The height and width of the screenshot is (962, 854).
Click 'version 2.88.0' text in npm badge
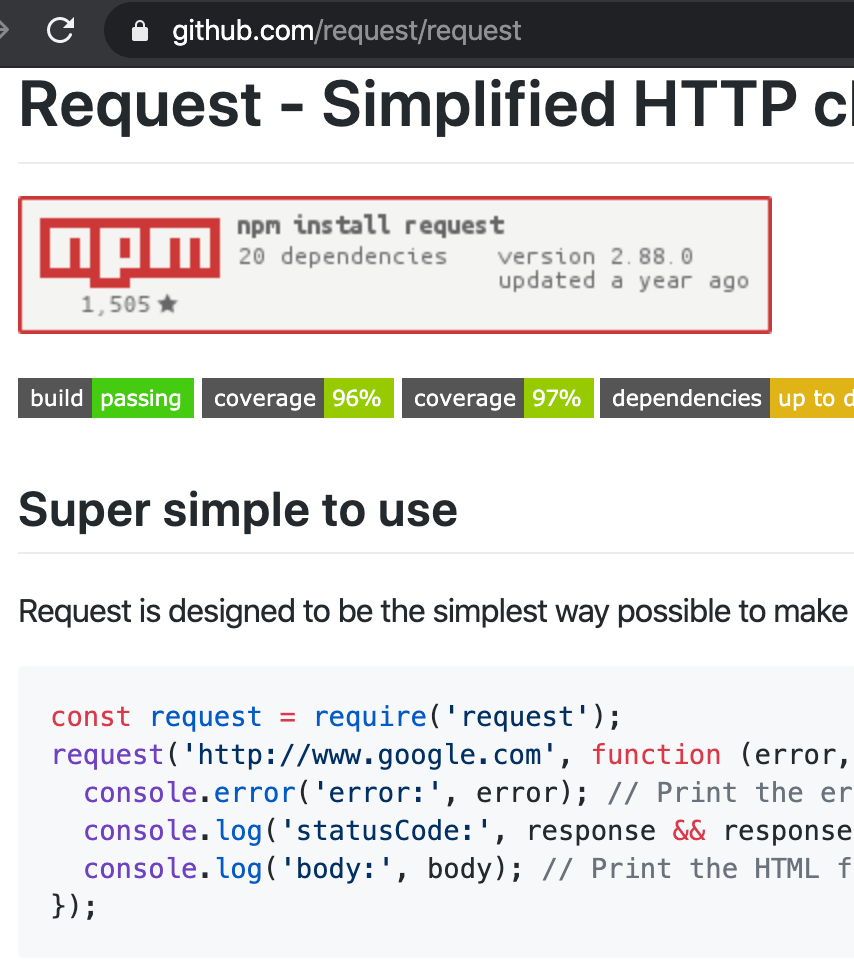(x=595, y=256)
